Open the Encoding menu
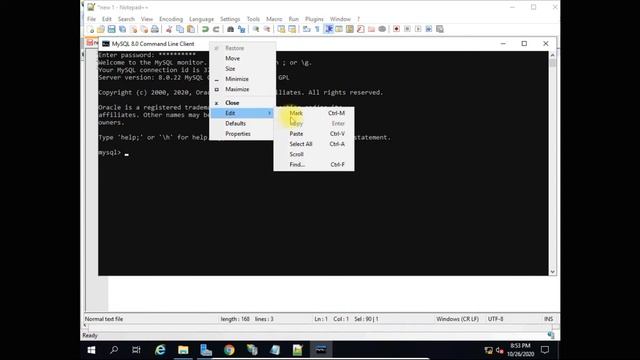The height and width of the screenshot is (360, 640). point(171,19)
